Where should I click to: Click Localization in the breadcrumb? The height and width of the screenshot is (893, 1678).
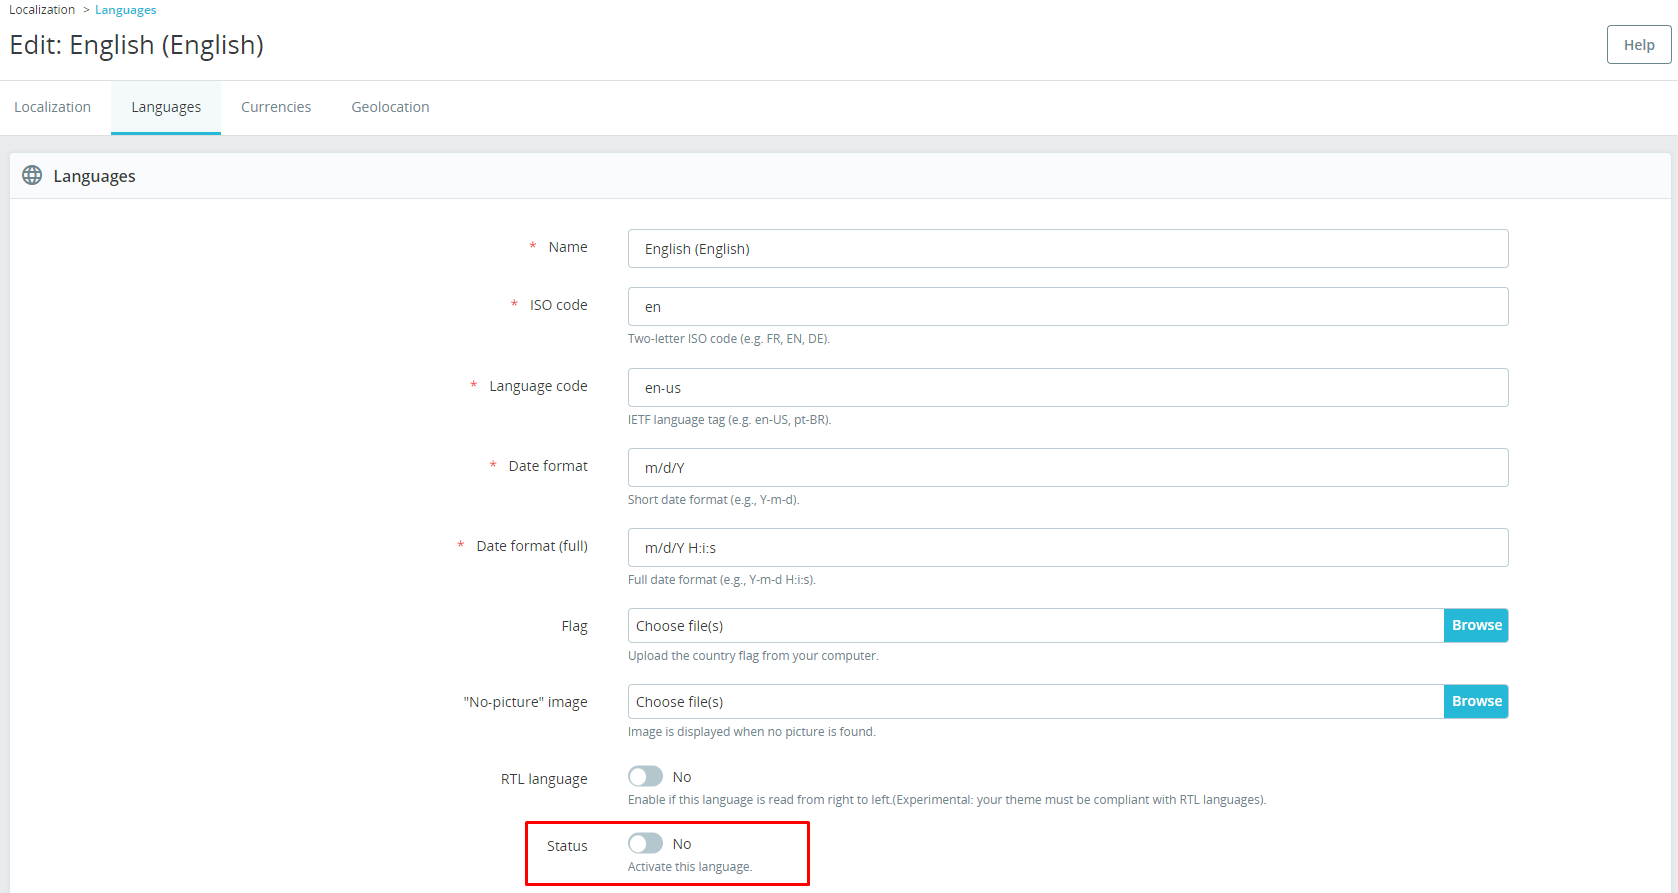(x=42, y=10)
